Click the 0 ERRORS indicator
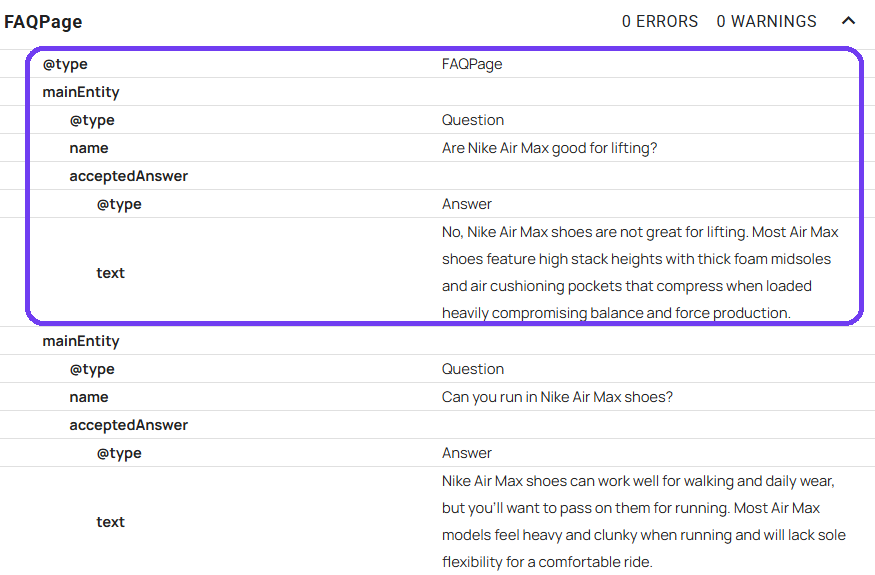This screenshot has height=575, width=875. tap(660, 21)
